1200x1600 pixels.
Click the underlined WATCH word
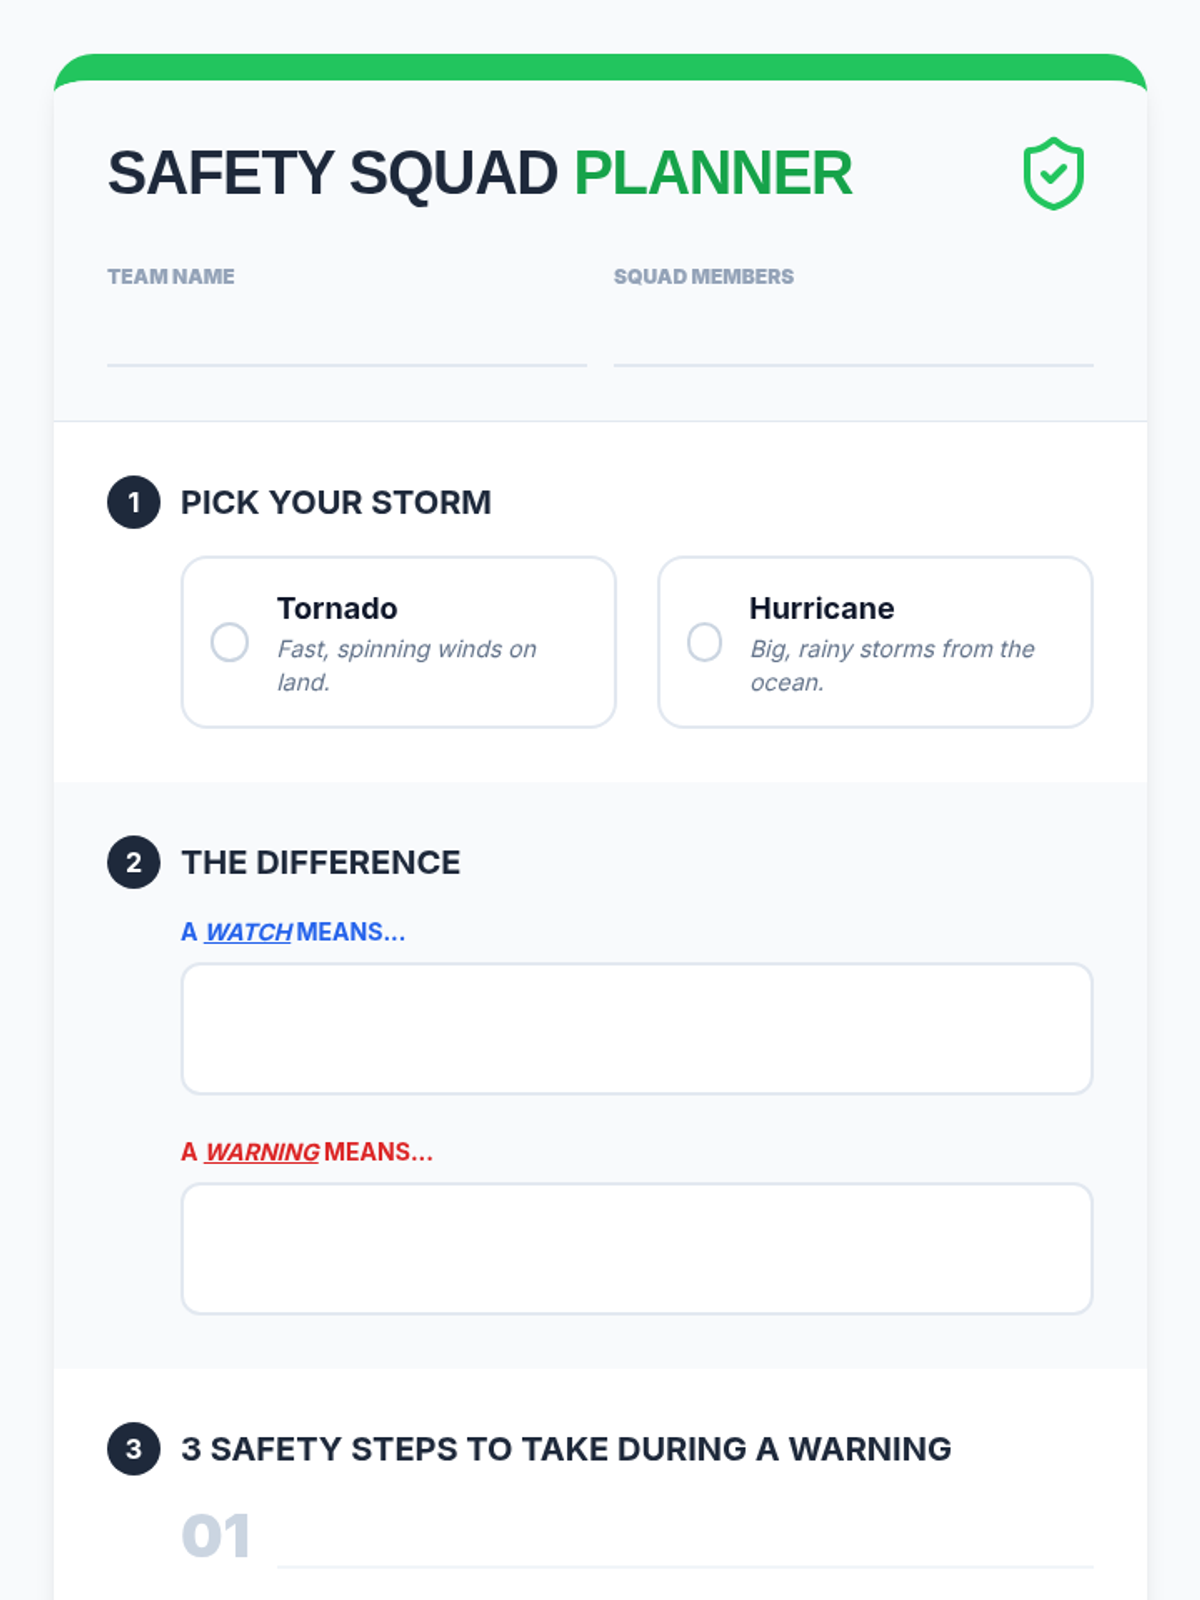click(248, 932)
